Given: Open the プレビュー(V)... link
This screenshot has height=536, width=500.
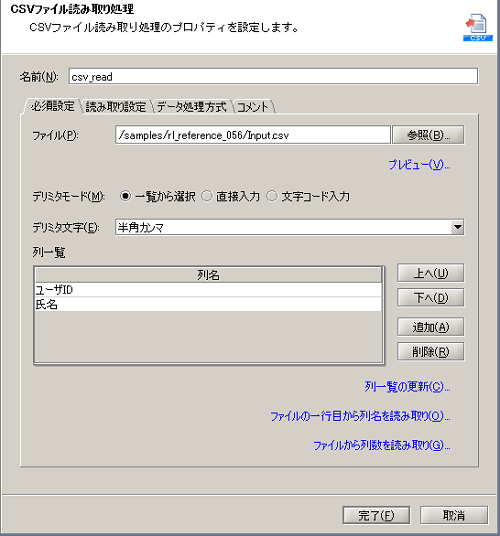Looking at the screenshot, I should tap(419, 165).
